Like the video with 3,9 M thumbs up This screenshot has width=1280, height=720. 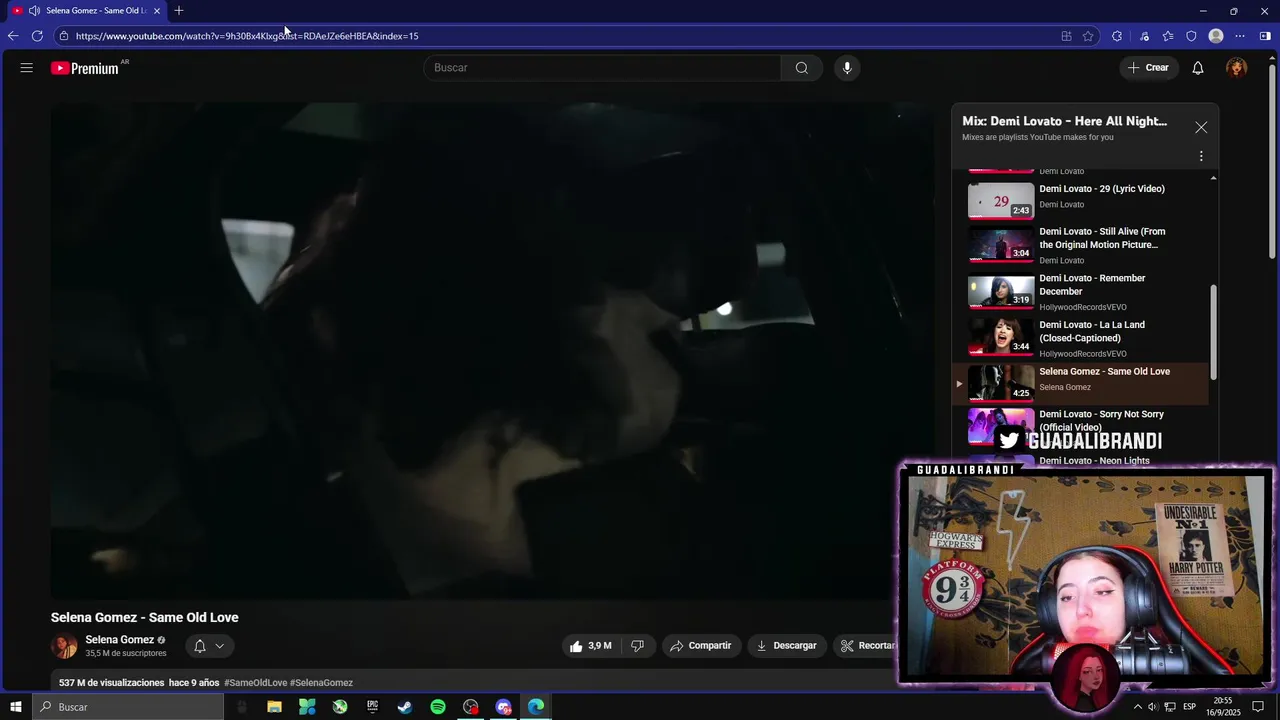pos(590,646)
